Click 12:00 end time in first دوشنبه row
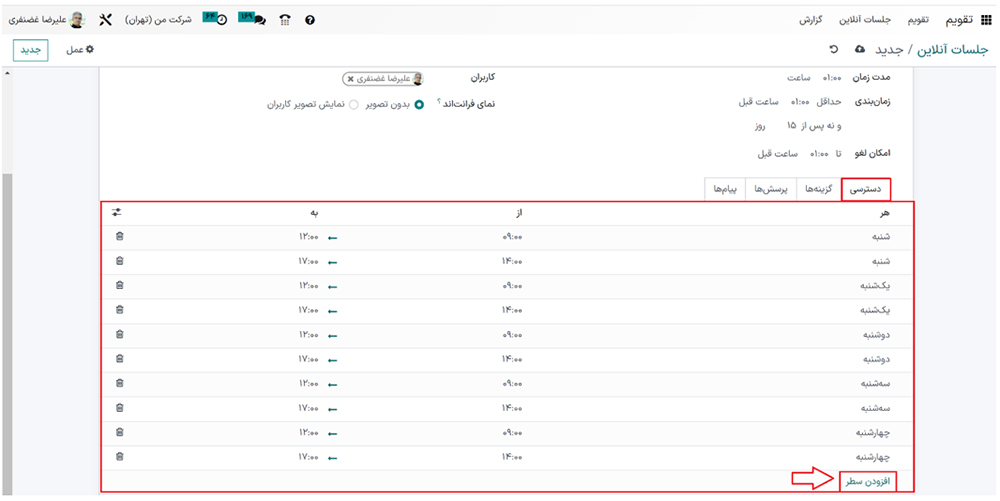Viewport: 1000px width, 501px height. coord(309,335)
